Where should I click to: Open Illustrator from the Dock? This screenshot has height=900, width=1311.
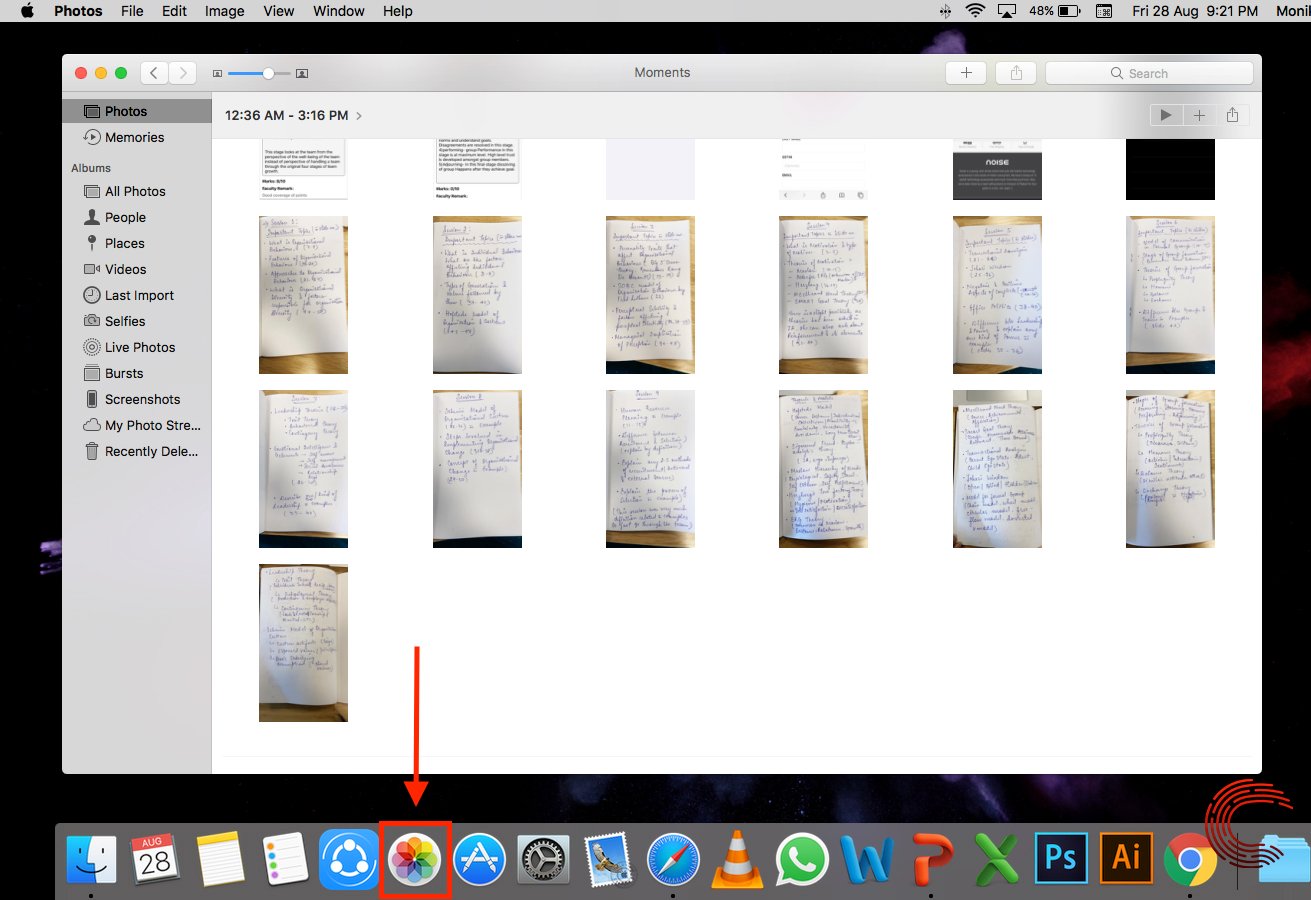pyautogui.click(x=1125, y=860)
